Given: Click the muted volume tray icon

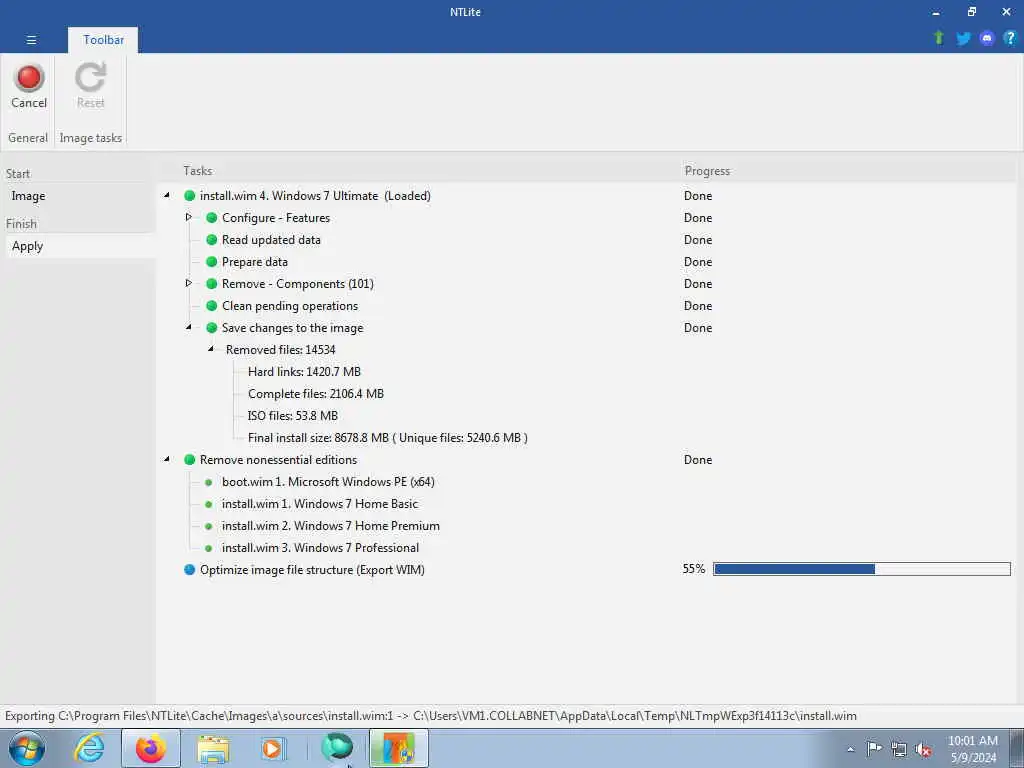Looking at the screenshot, I should [923, 749].
